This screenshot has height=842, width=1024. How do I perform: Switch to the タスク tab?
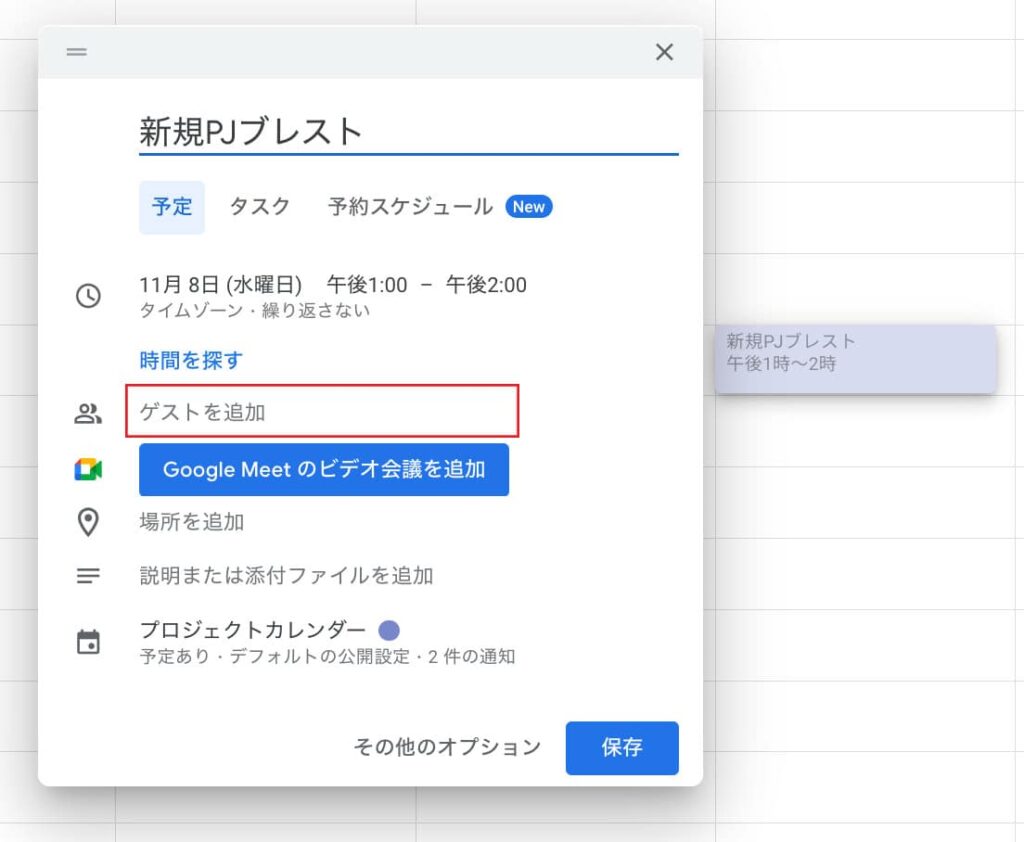(x=260, y=207)
